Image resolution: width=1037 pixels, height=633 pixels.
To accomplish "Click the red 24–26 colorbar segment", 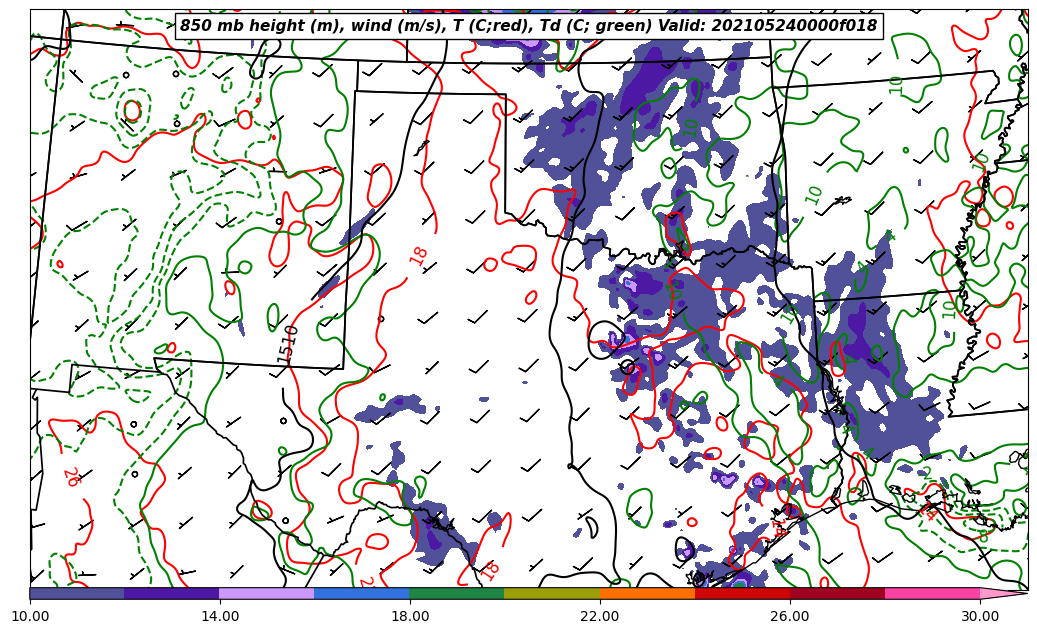I will [742, 593].
